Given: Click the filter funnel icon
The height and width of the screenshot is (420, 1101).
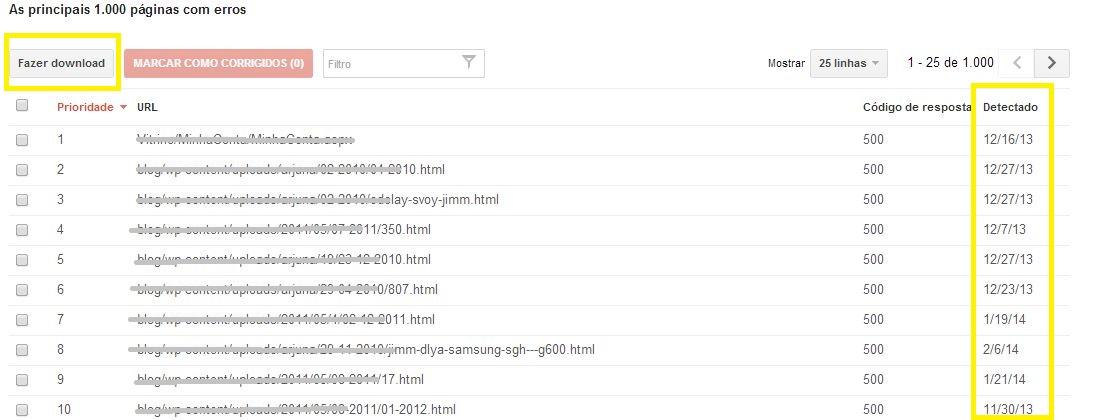Looking at the screenshot, I should (469, 62).
